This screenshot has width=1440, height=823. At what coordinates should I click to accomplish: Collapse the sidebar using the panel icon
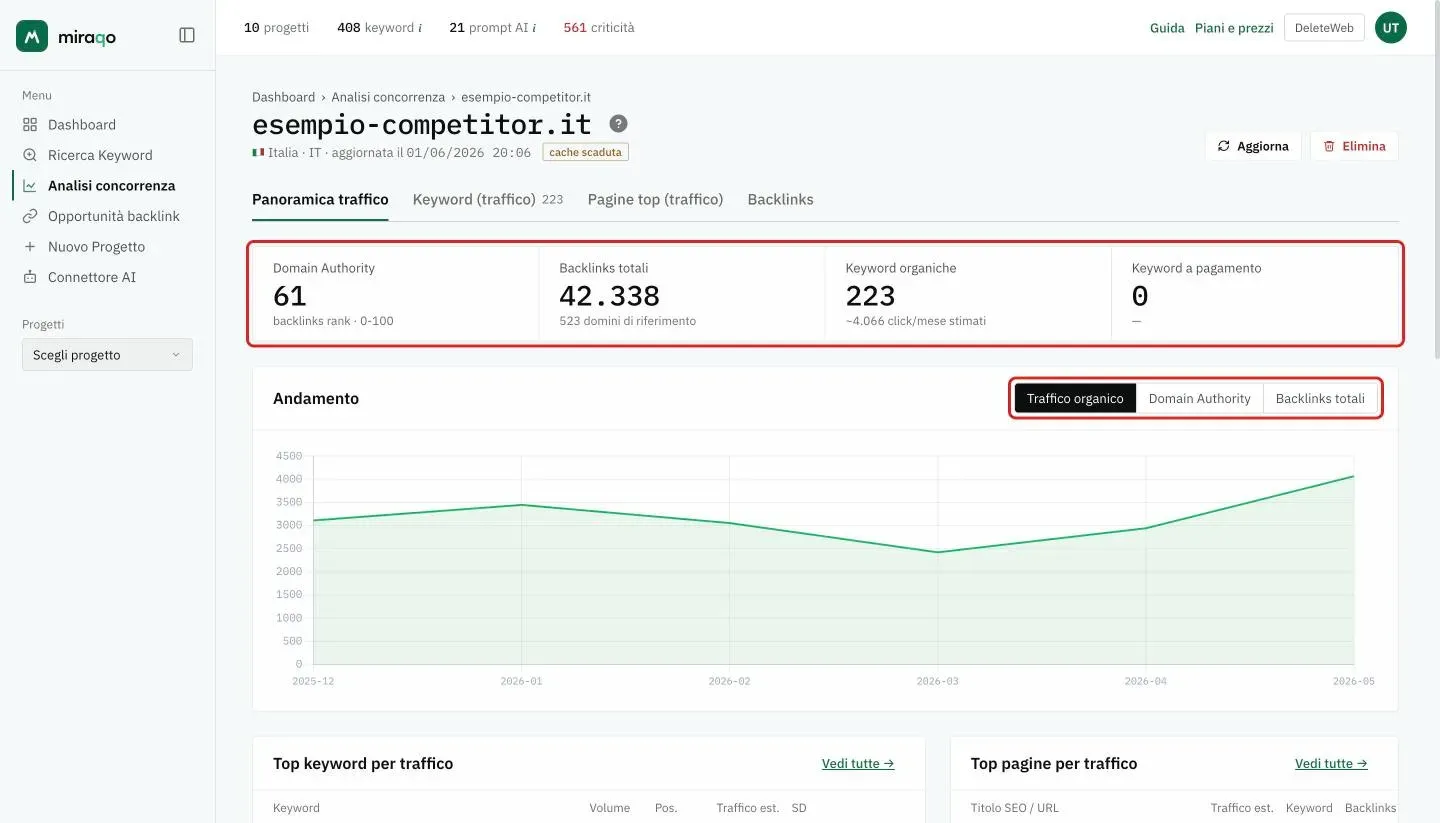tap(187, 35)
